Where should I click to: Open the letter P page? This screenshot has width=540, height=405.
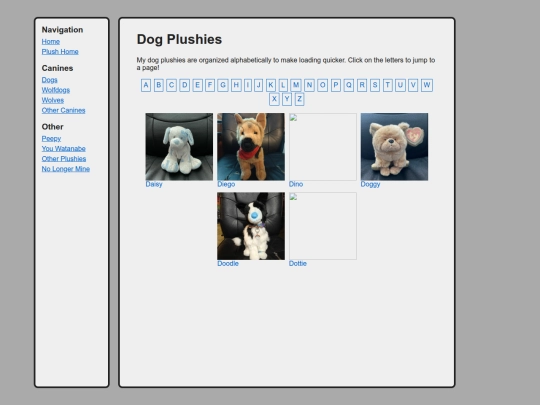[336, 85]
